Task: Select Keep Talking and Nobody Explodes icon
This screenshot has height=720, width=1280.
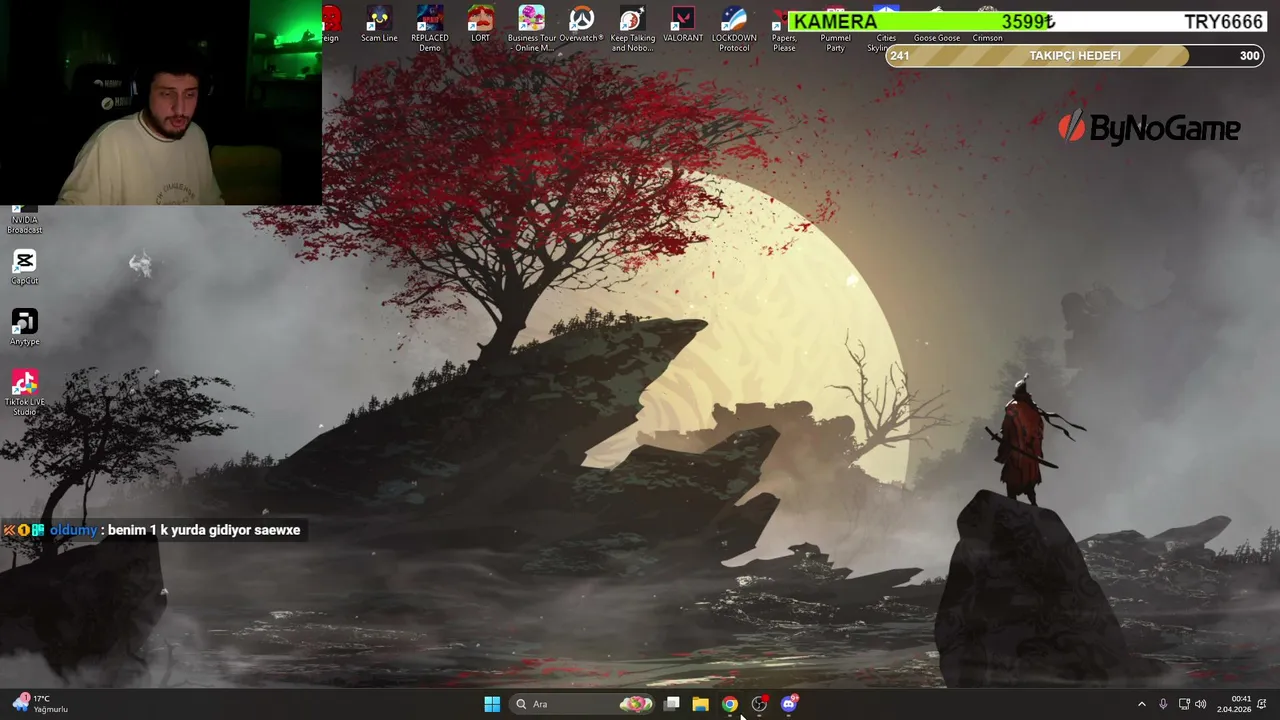Action: (632, 29)
